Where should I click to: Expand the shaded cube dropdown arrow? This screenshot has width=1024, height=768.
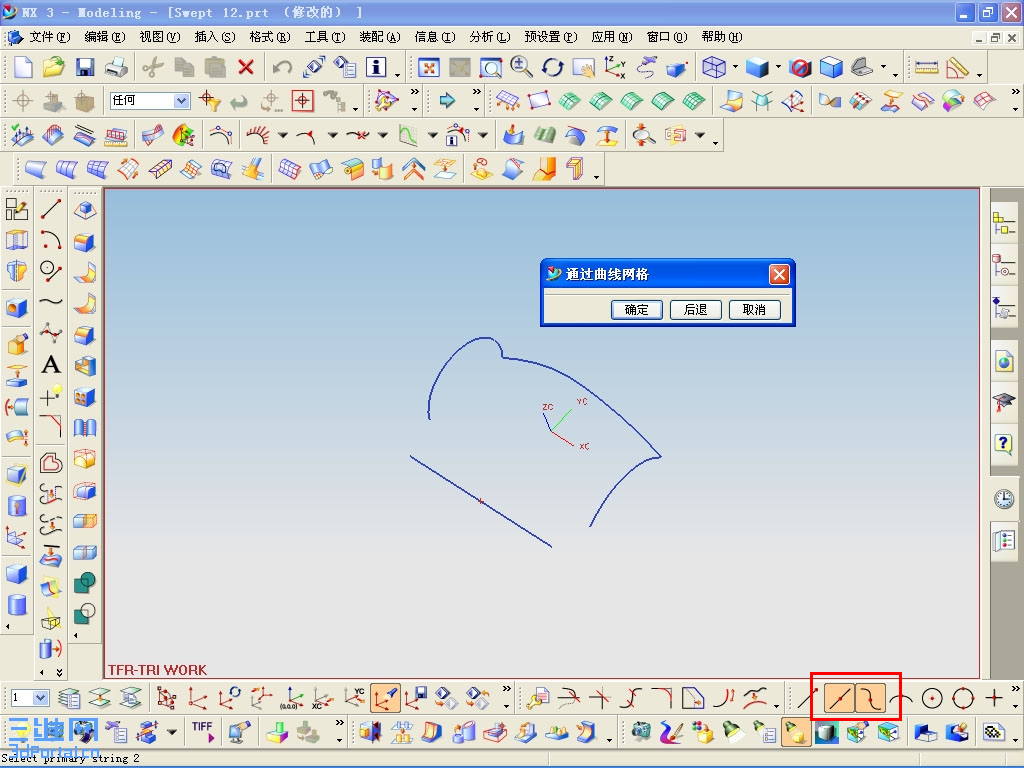778,67
